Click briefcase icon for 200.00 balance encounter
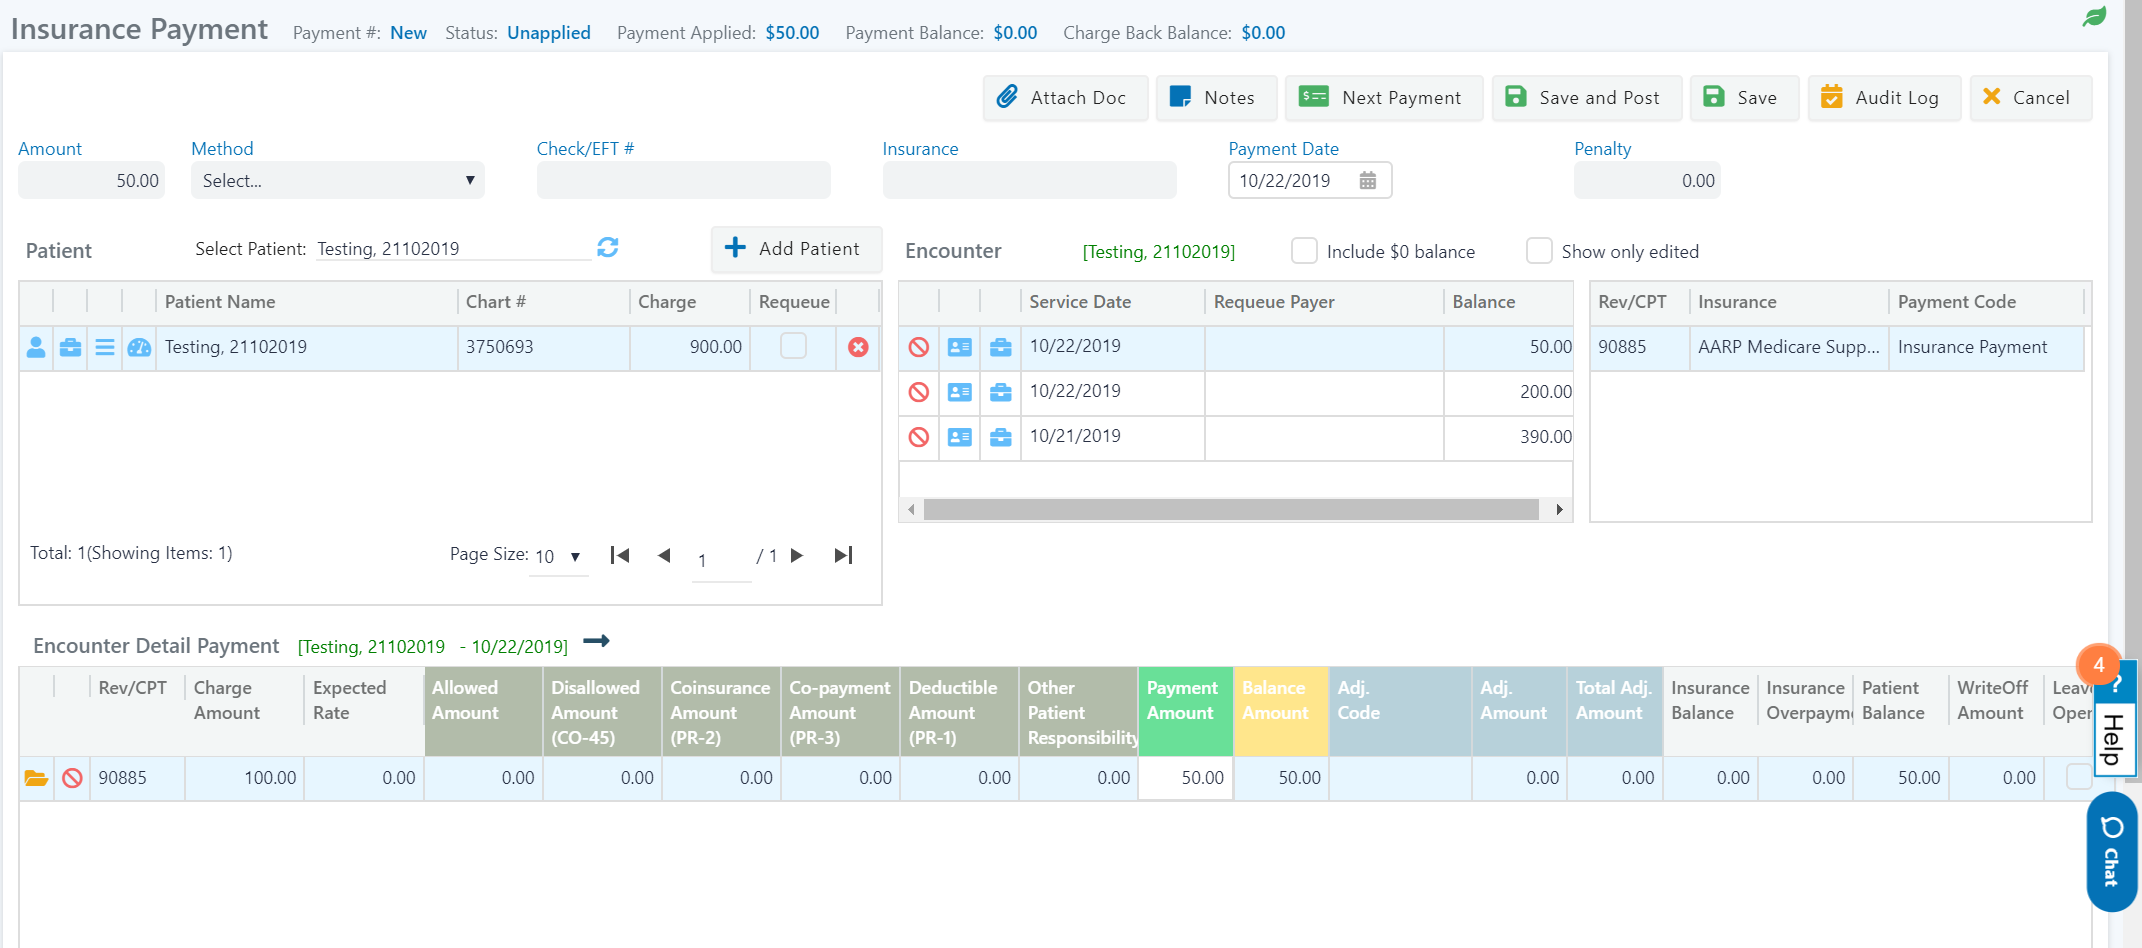 [x=1000, y=392]
